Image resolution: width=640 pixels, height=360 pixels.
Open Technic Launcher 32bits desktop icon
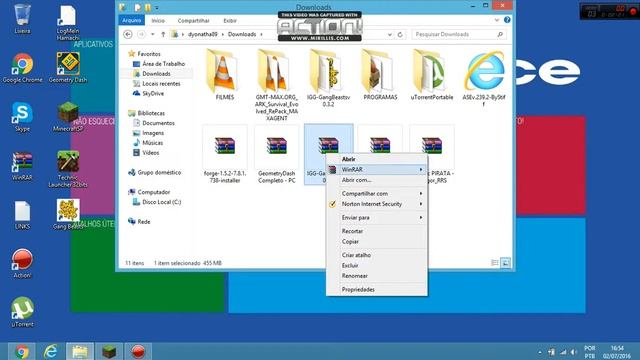[68, 169]
